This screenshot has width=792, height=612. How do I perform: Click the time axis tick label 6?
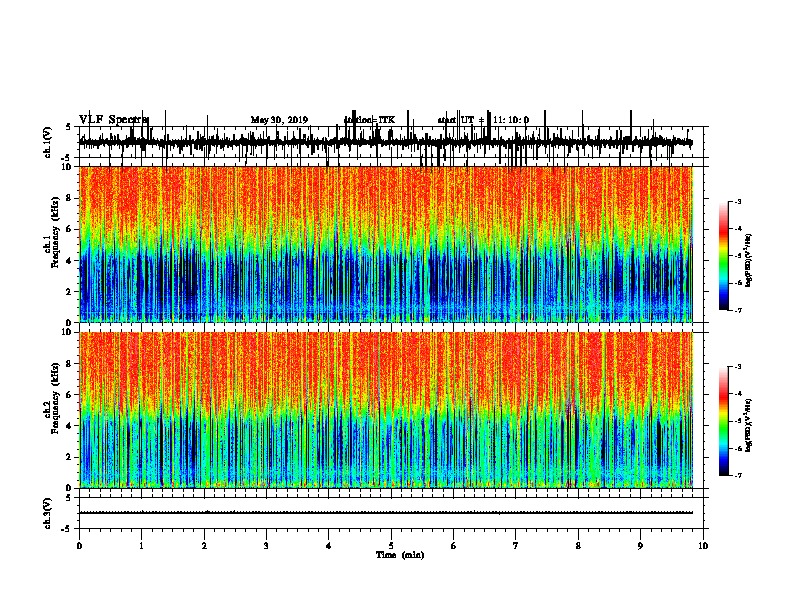pos(454,546)
